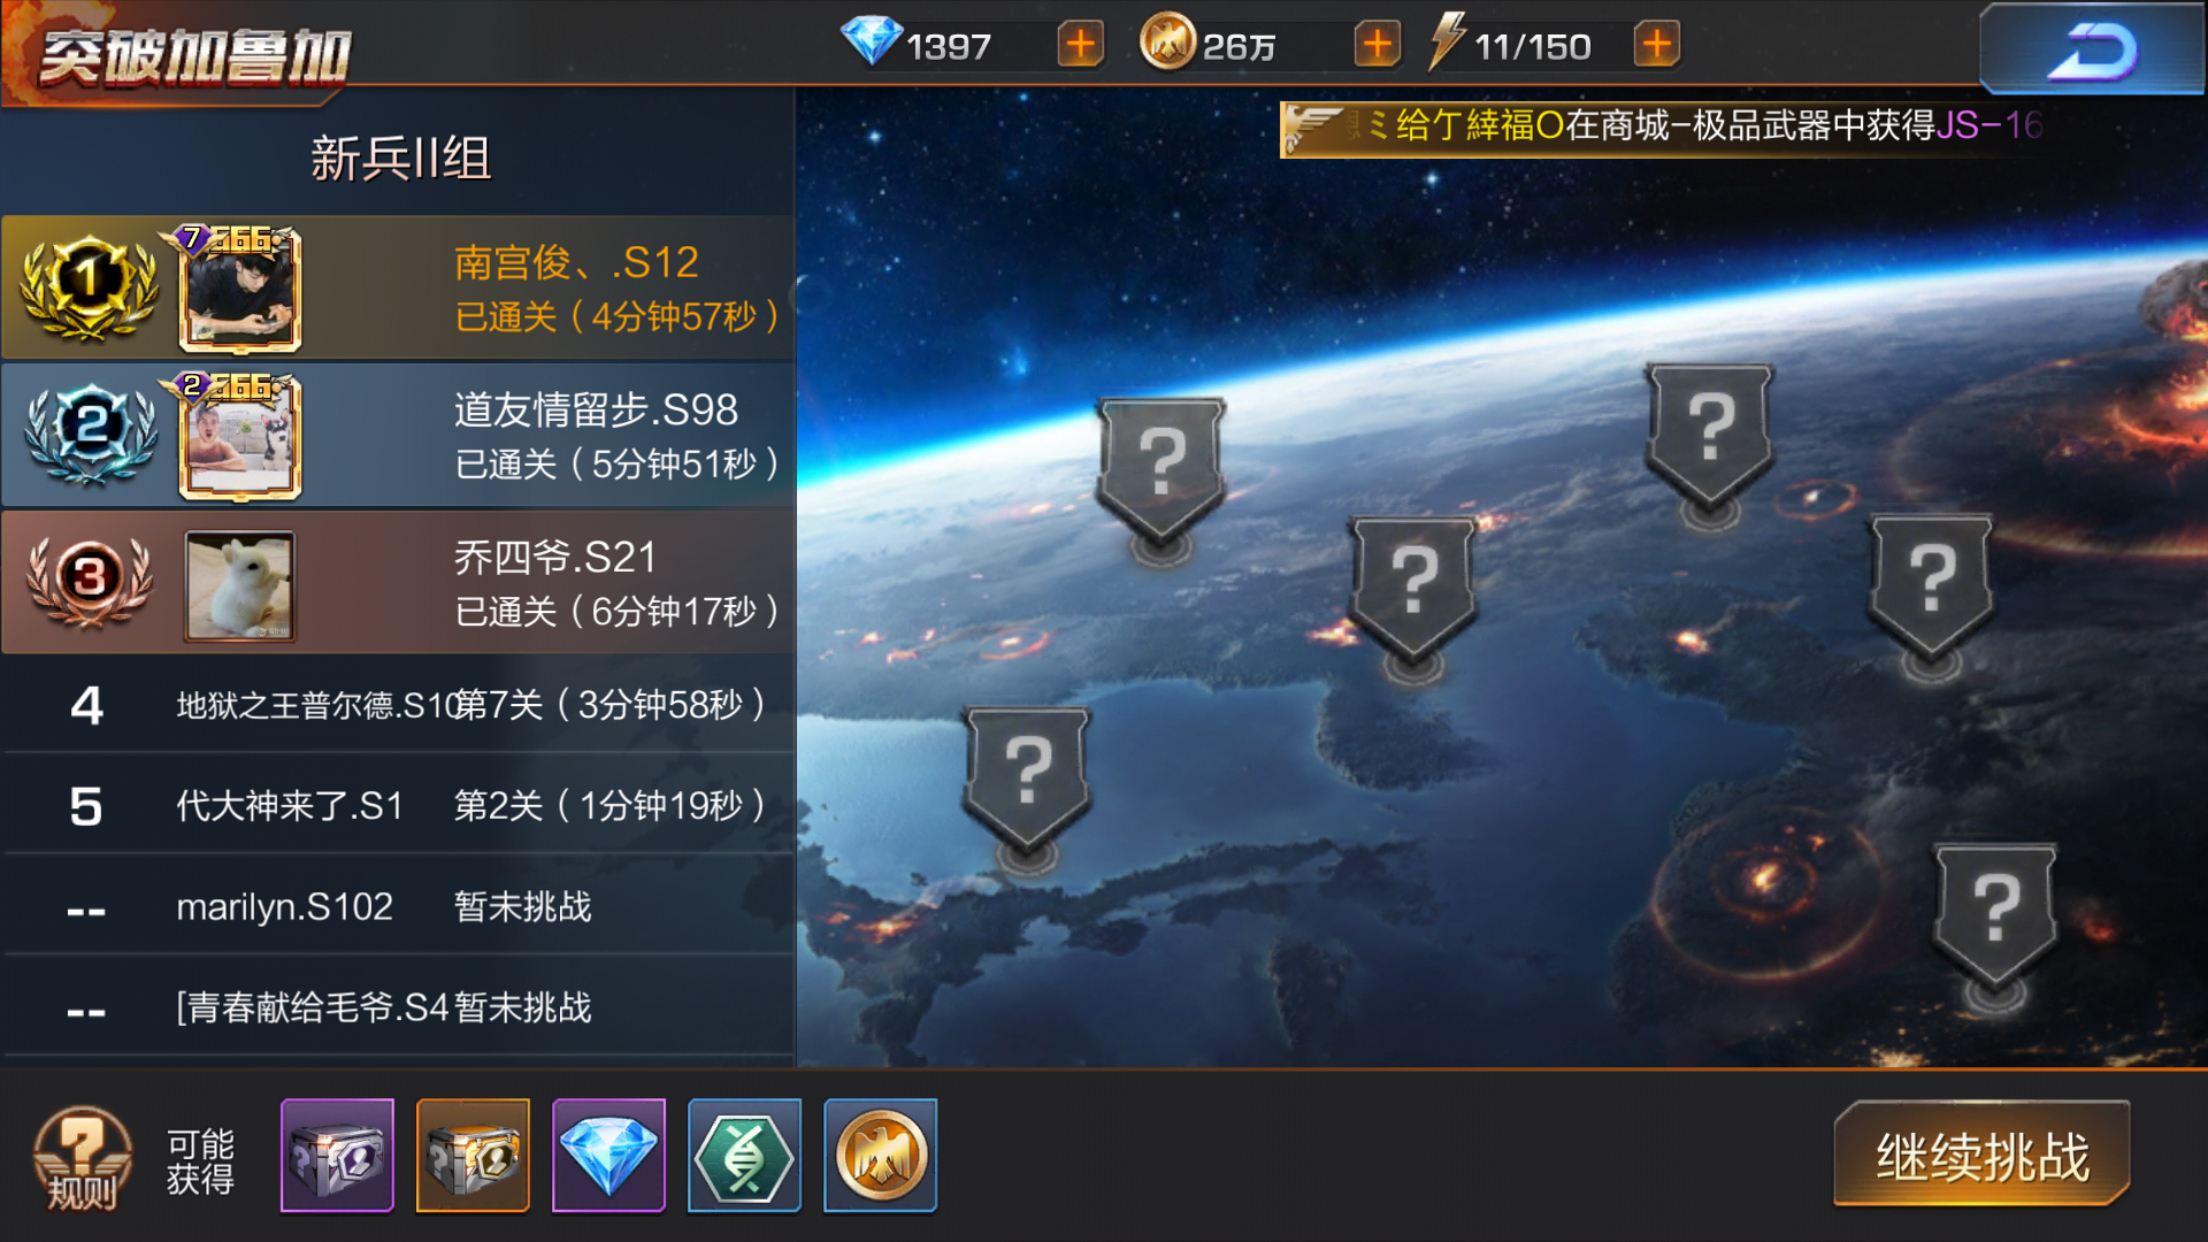Tap the scrolling shop announcement banner
This screenshot has width=2208, height=1242.
coord(1662,127)
